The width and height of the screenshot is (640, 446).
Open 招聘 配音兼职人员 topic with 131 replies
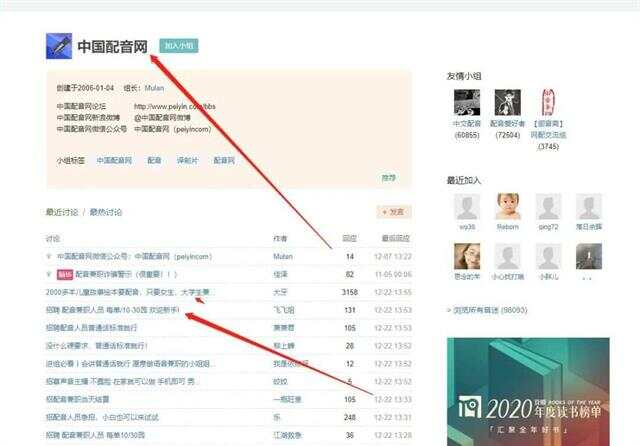pyautogui.click(x=113, y=310)
